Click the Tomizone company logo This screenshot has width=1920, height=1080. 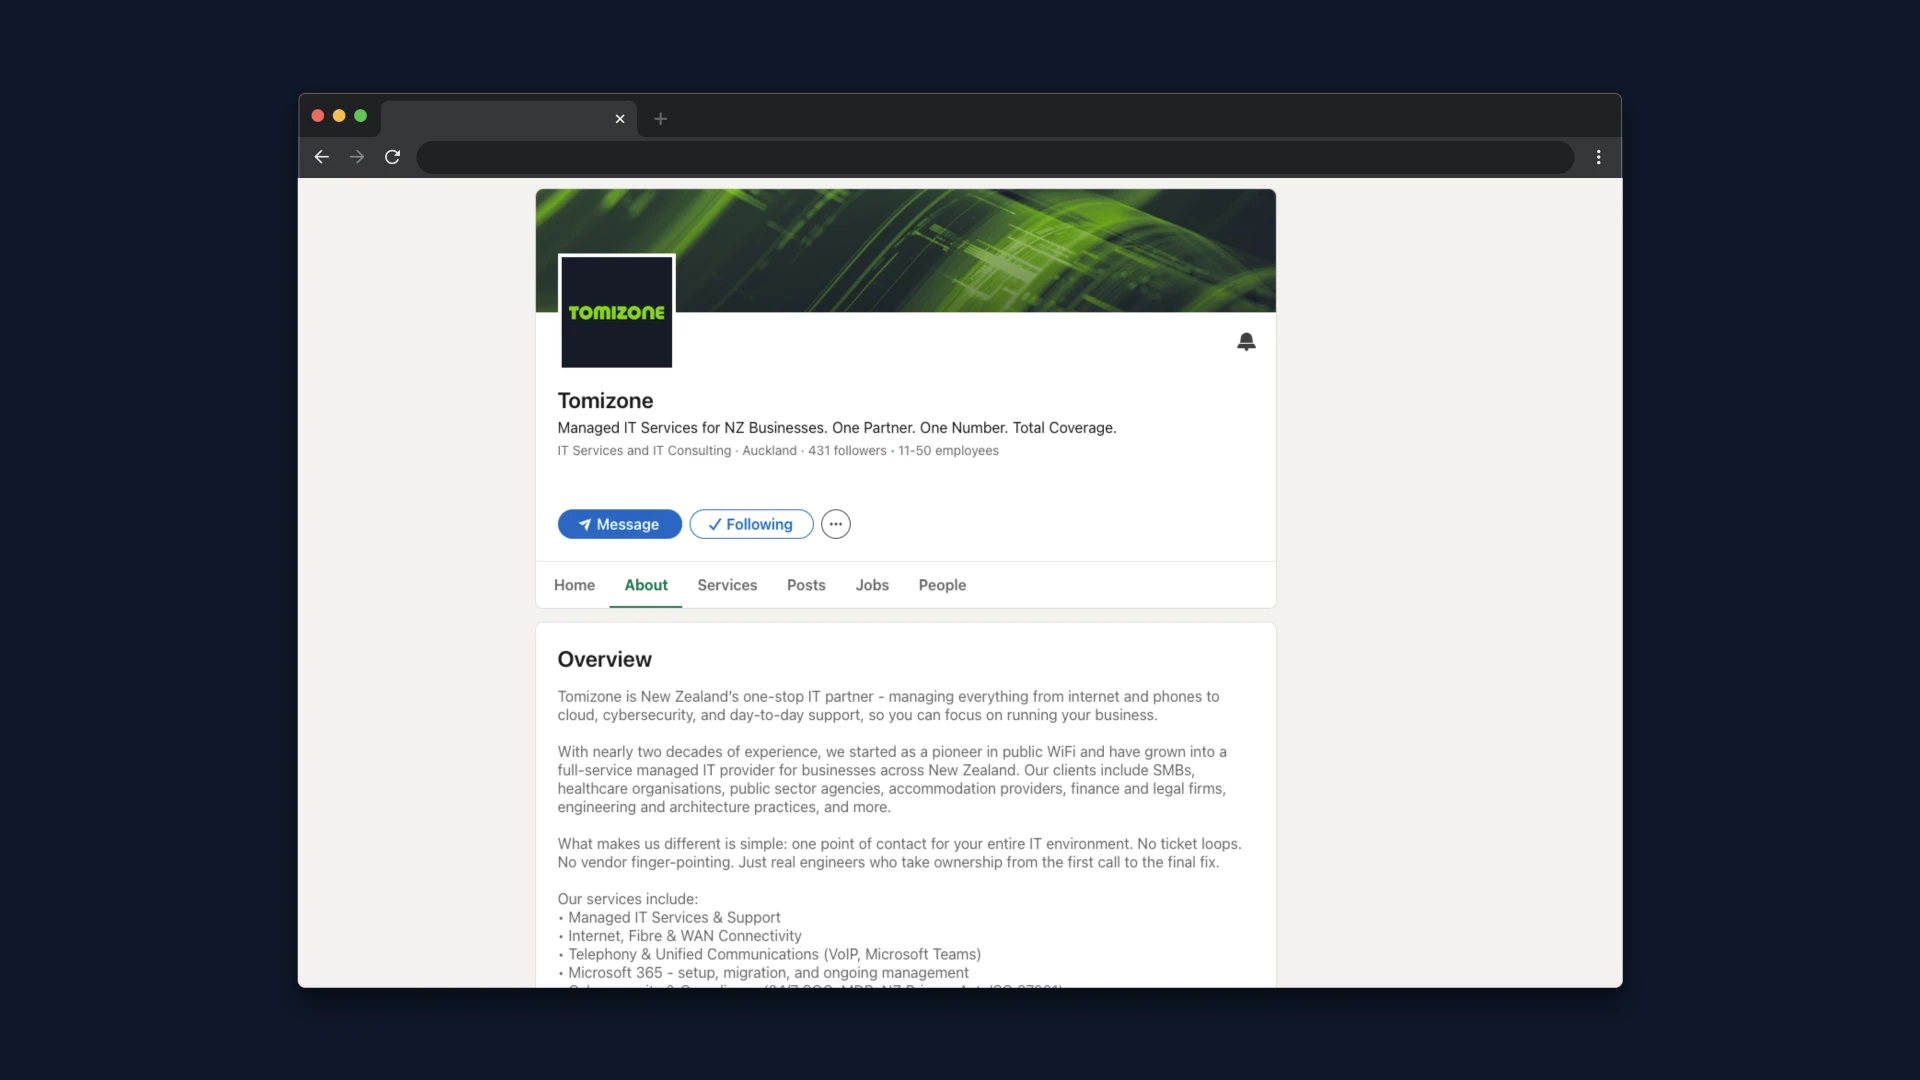617,312
